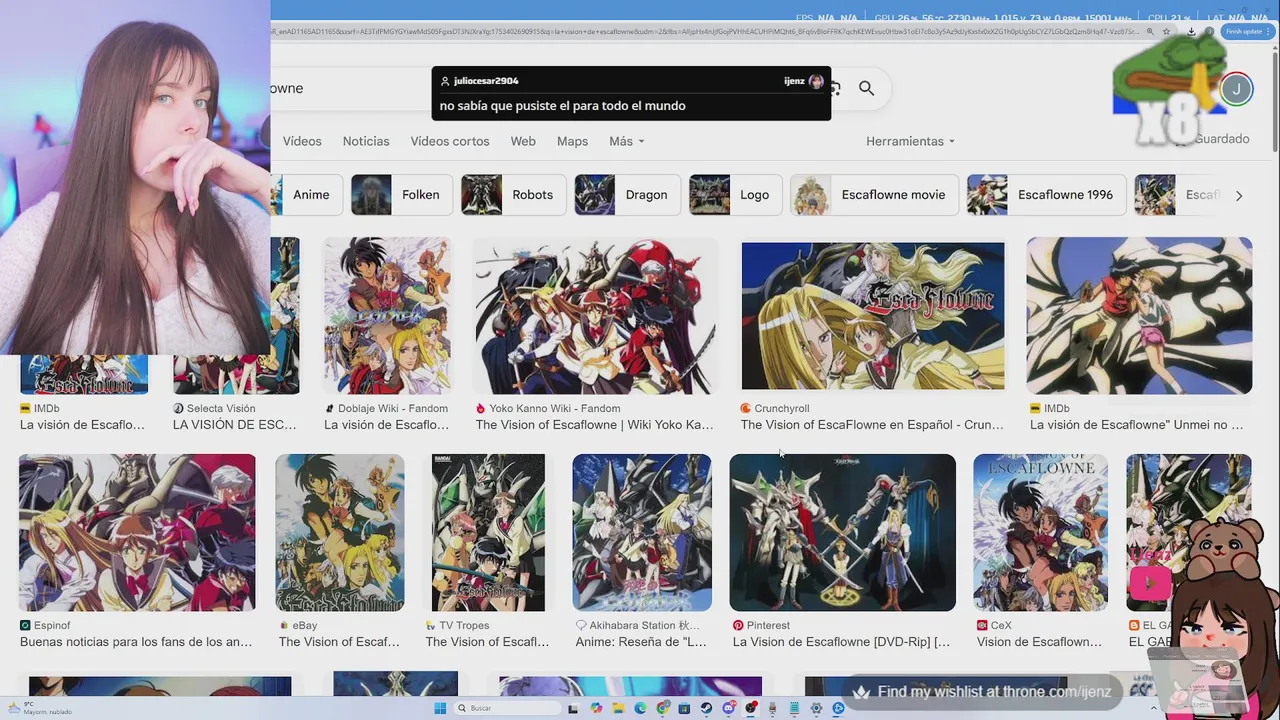Select the Dragon filter chip

(x=627, y=195)
